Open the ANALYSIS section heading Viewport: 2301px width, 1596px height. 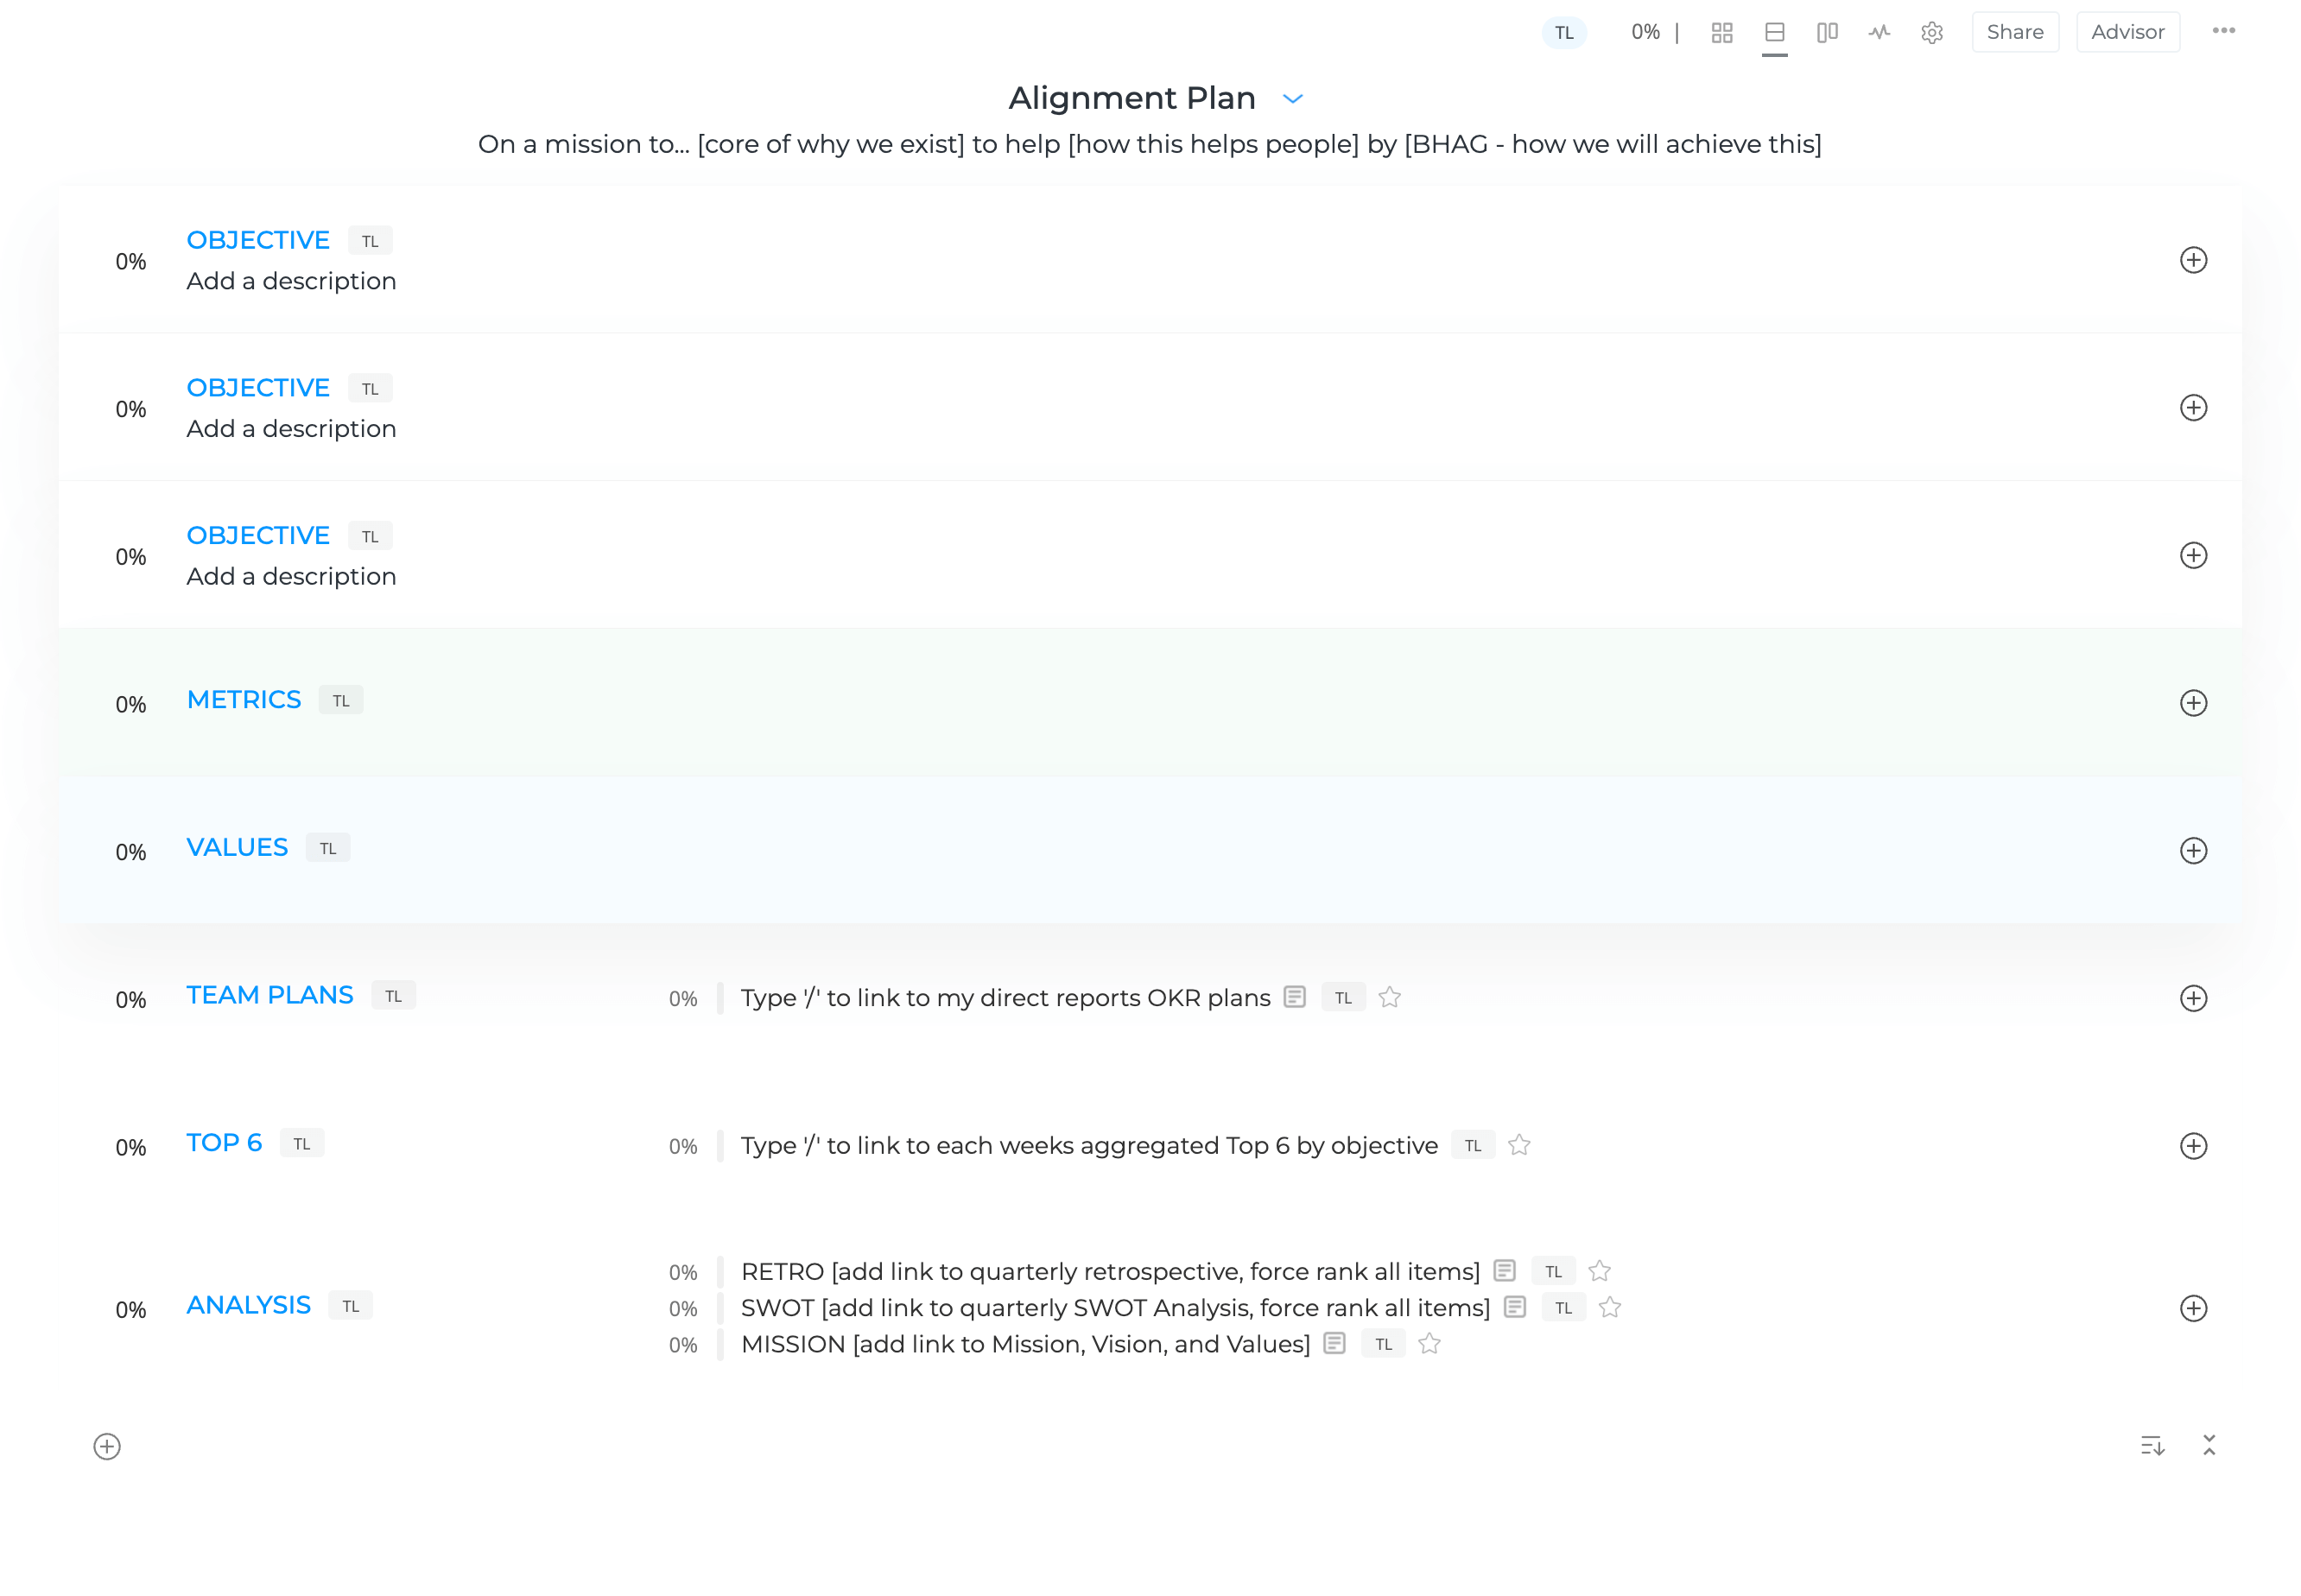249,1305
